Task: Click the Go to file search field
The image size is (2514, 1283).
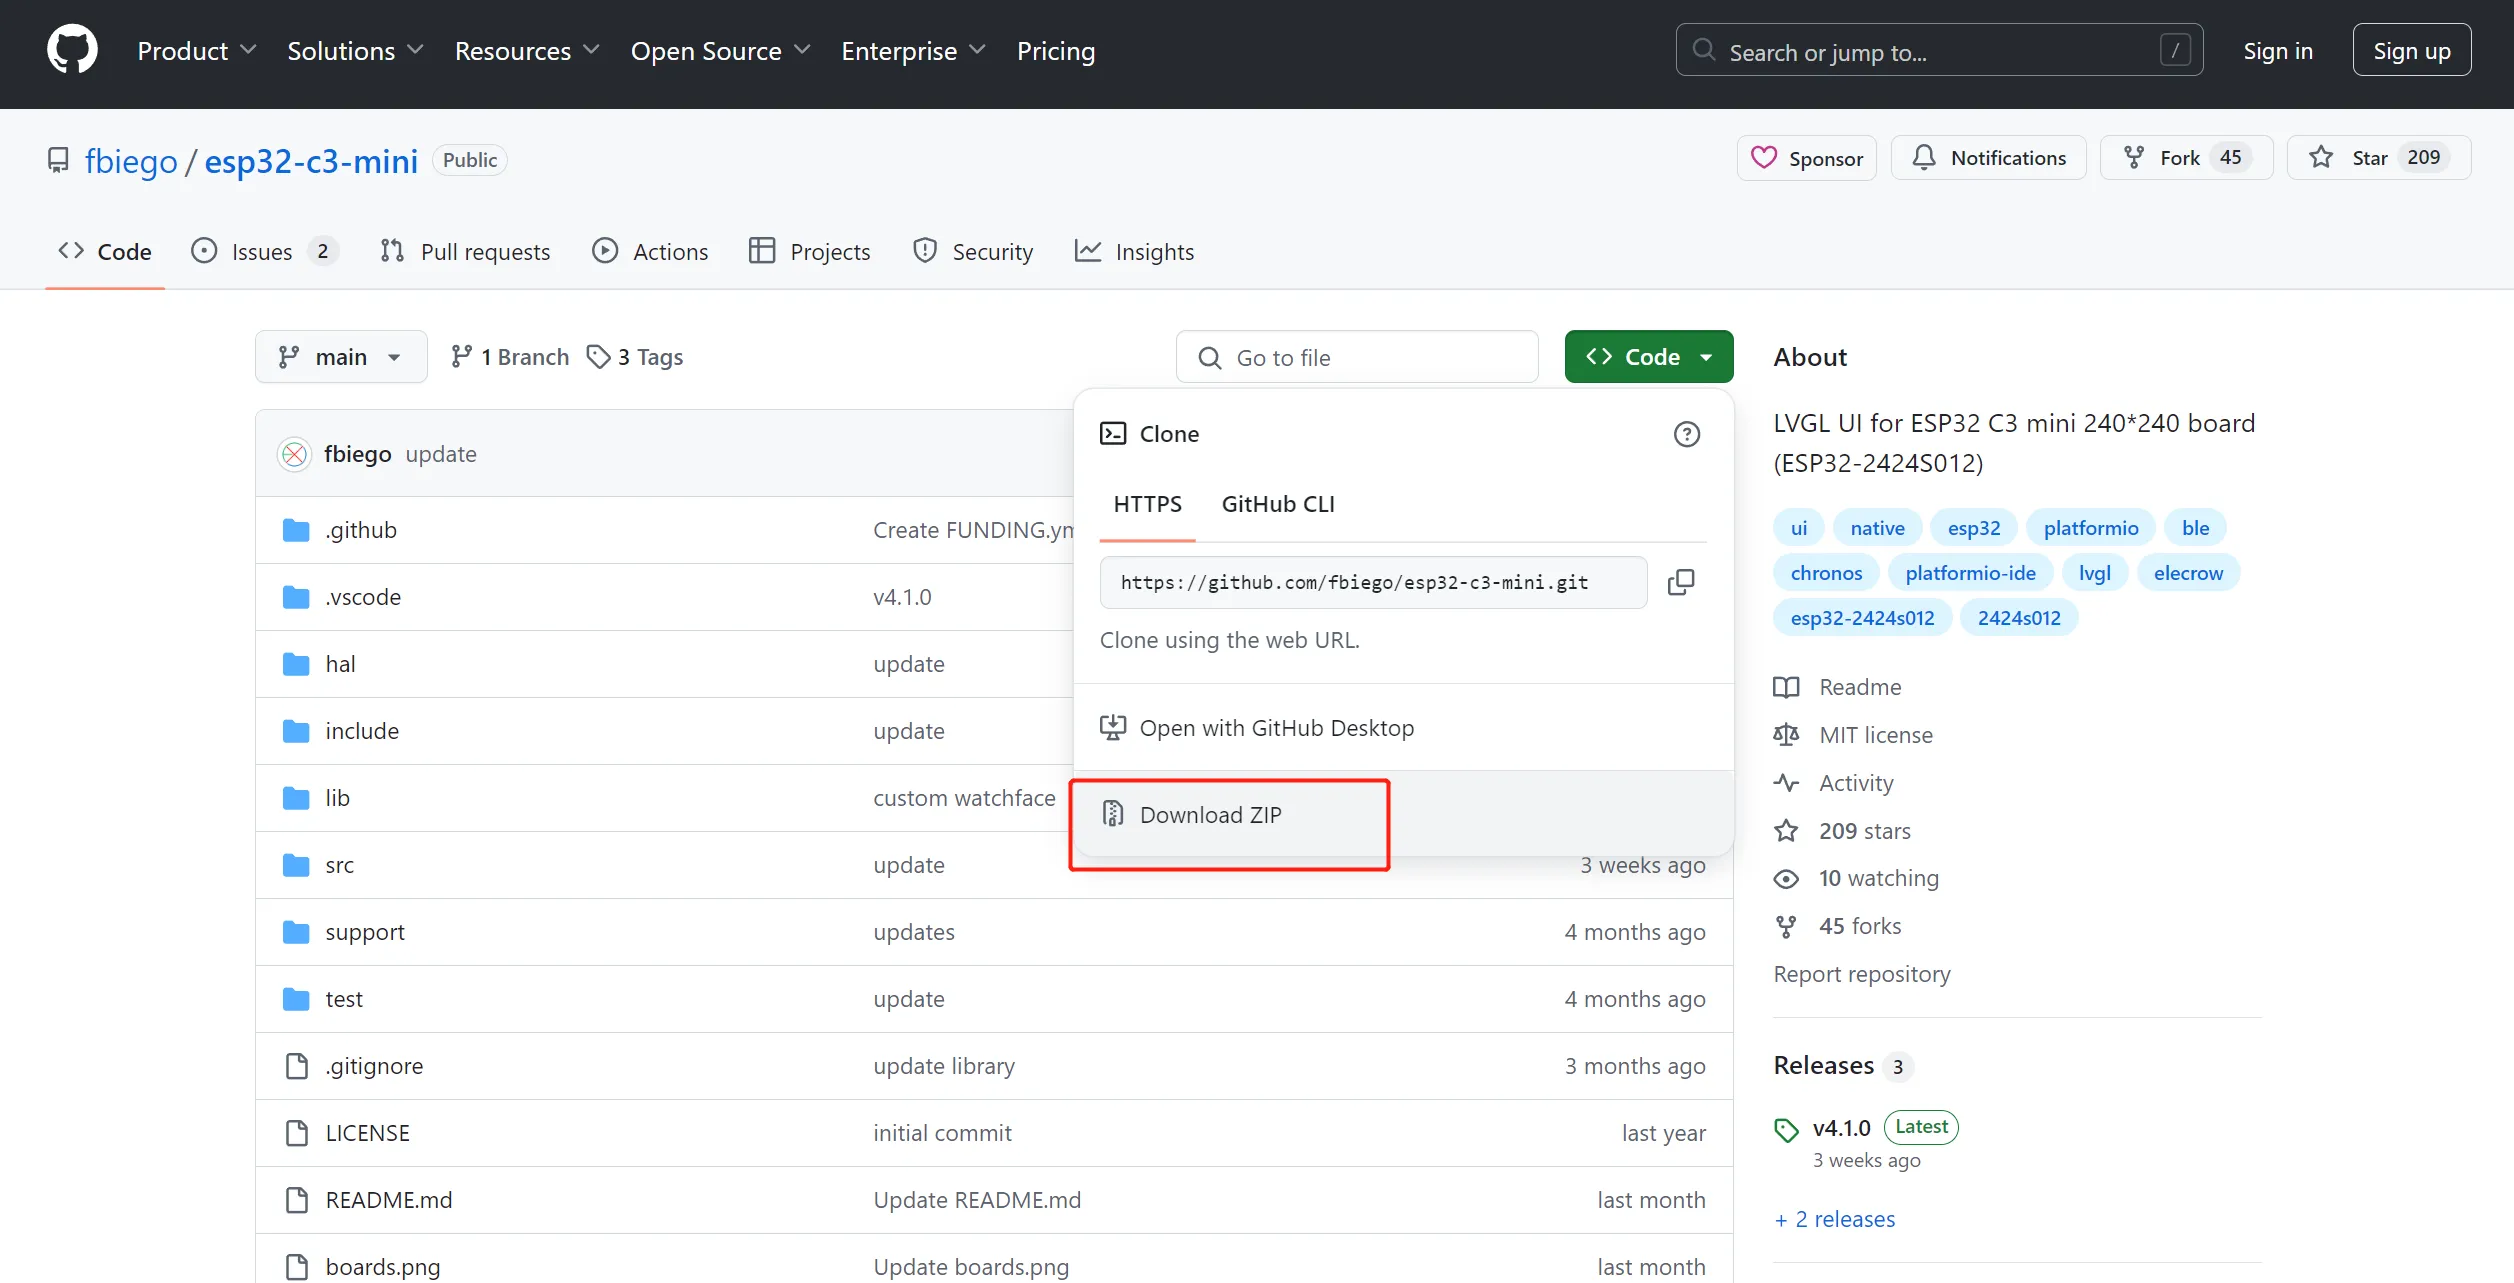Action: pos(1356,357)
